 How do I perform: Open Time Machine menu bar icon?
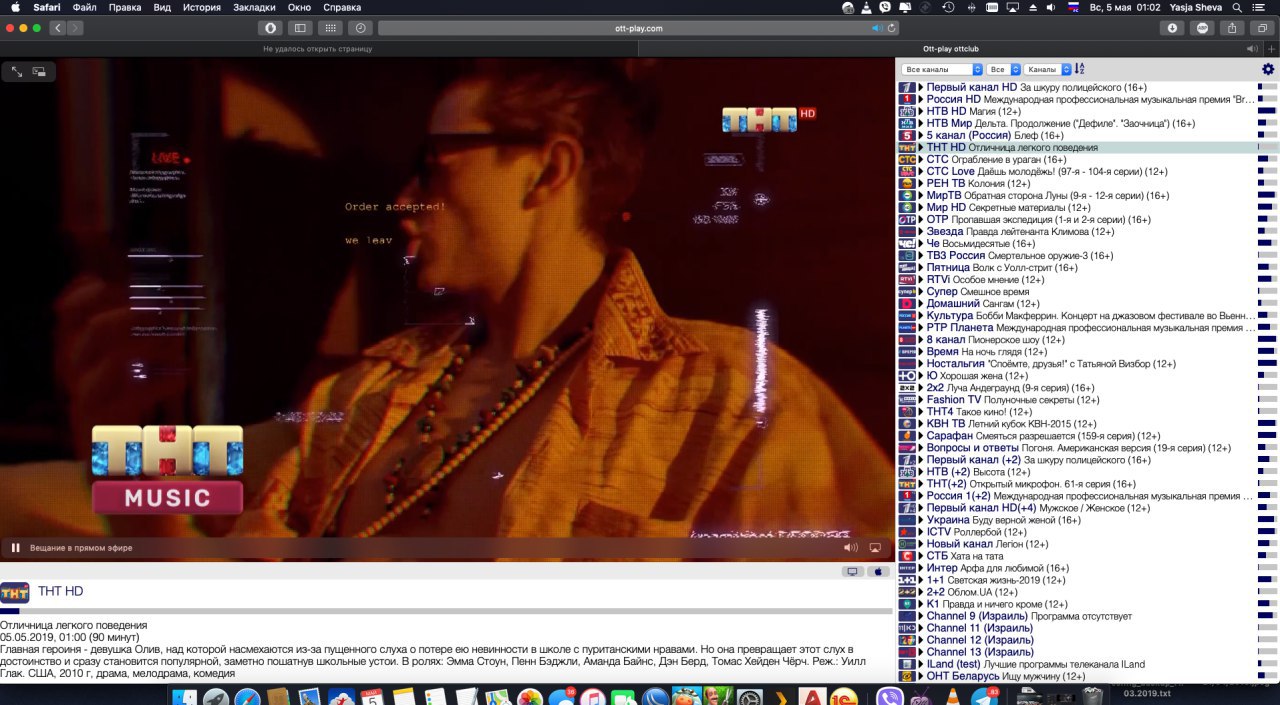948,7
